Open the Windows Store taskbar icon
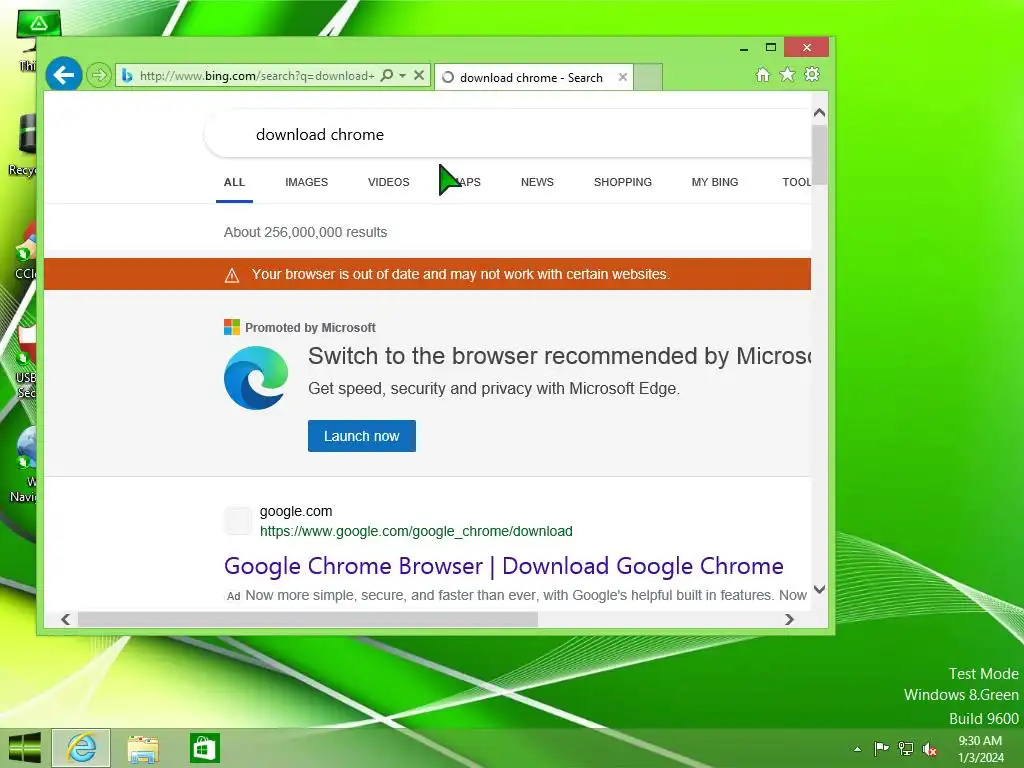 tap(204, 748)
